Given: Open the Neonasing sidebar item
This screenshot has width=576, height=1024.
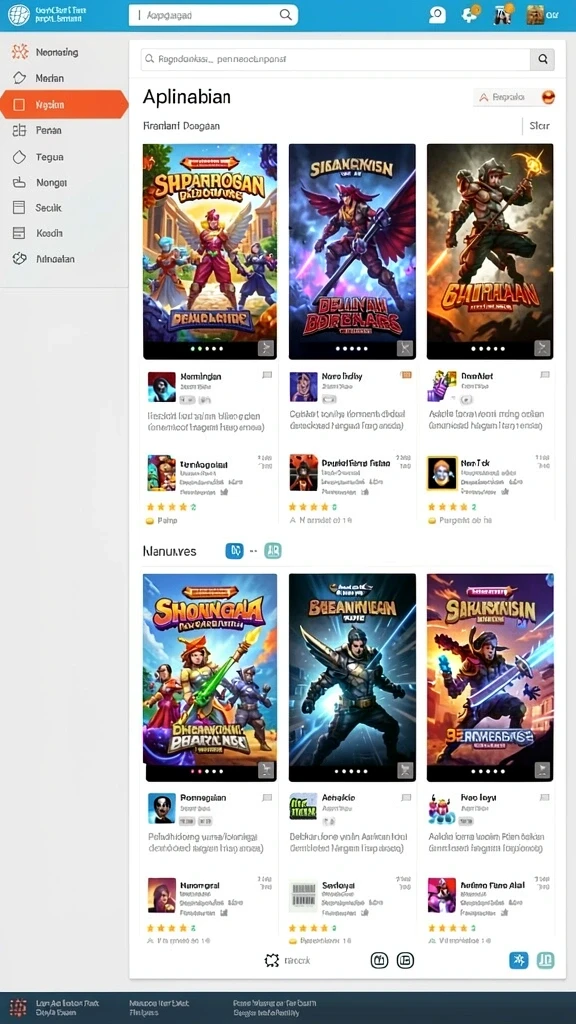Looking at the screenshot, I should coord(64,52).
